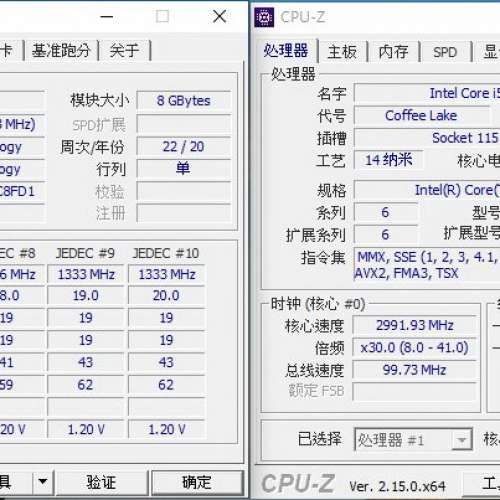Screen dimensions: 500x500
Task: Click the empty 注册 field
Action: tap(184, 213)
